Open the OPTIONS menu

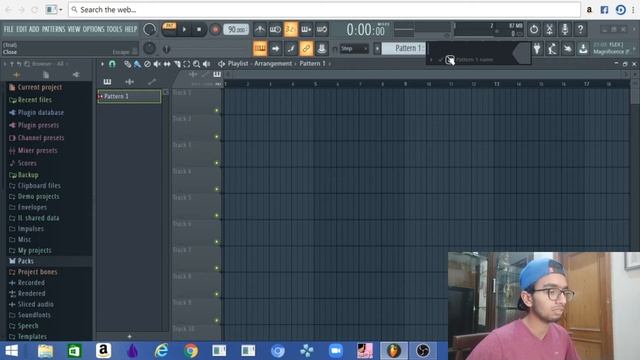point(93,29)
